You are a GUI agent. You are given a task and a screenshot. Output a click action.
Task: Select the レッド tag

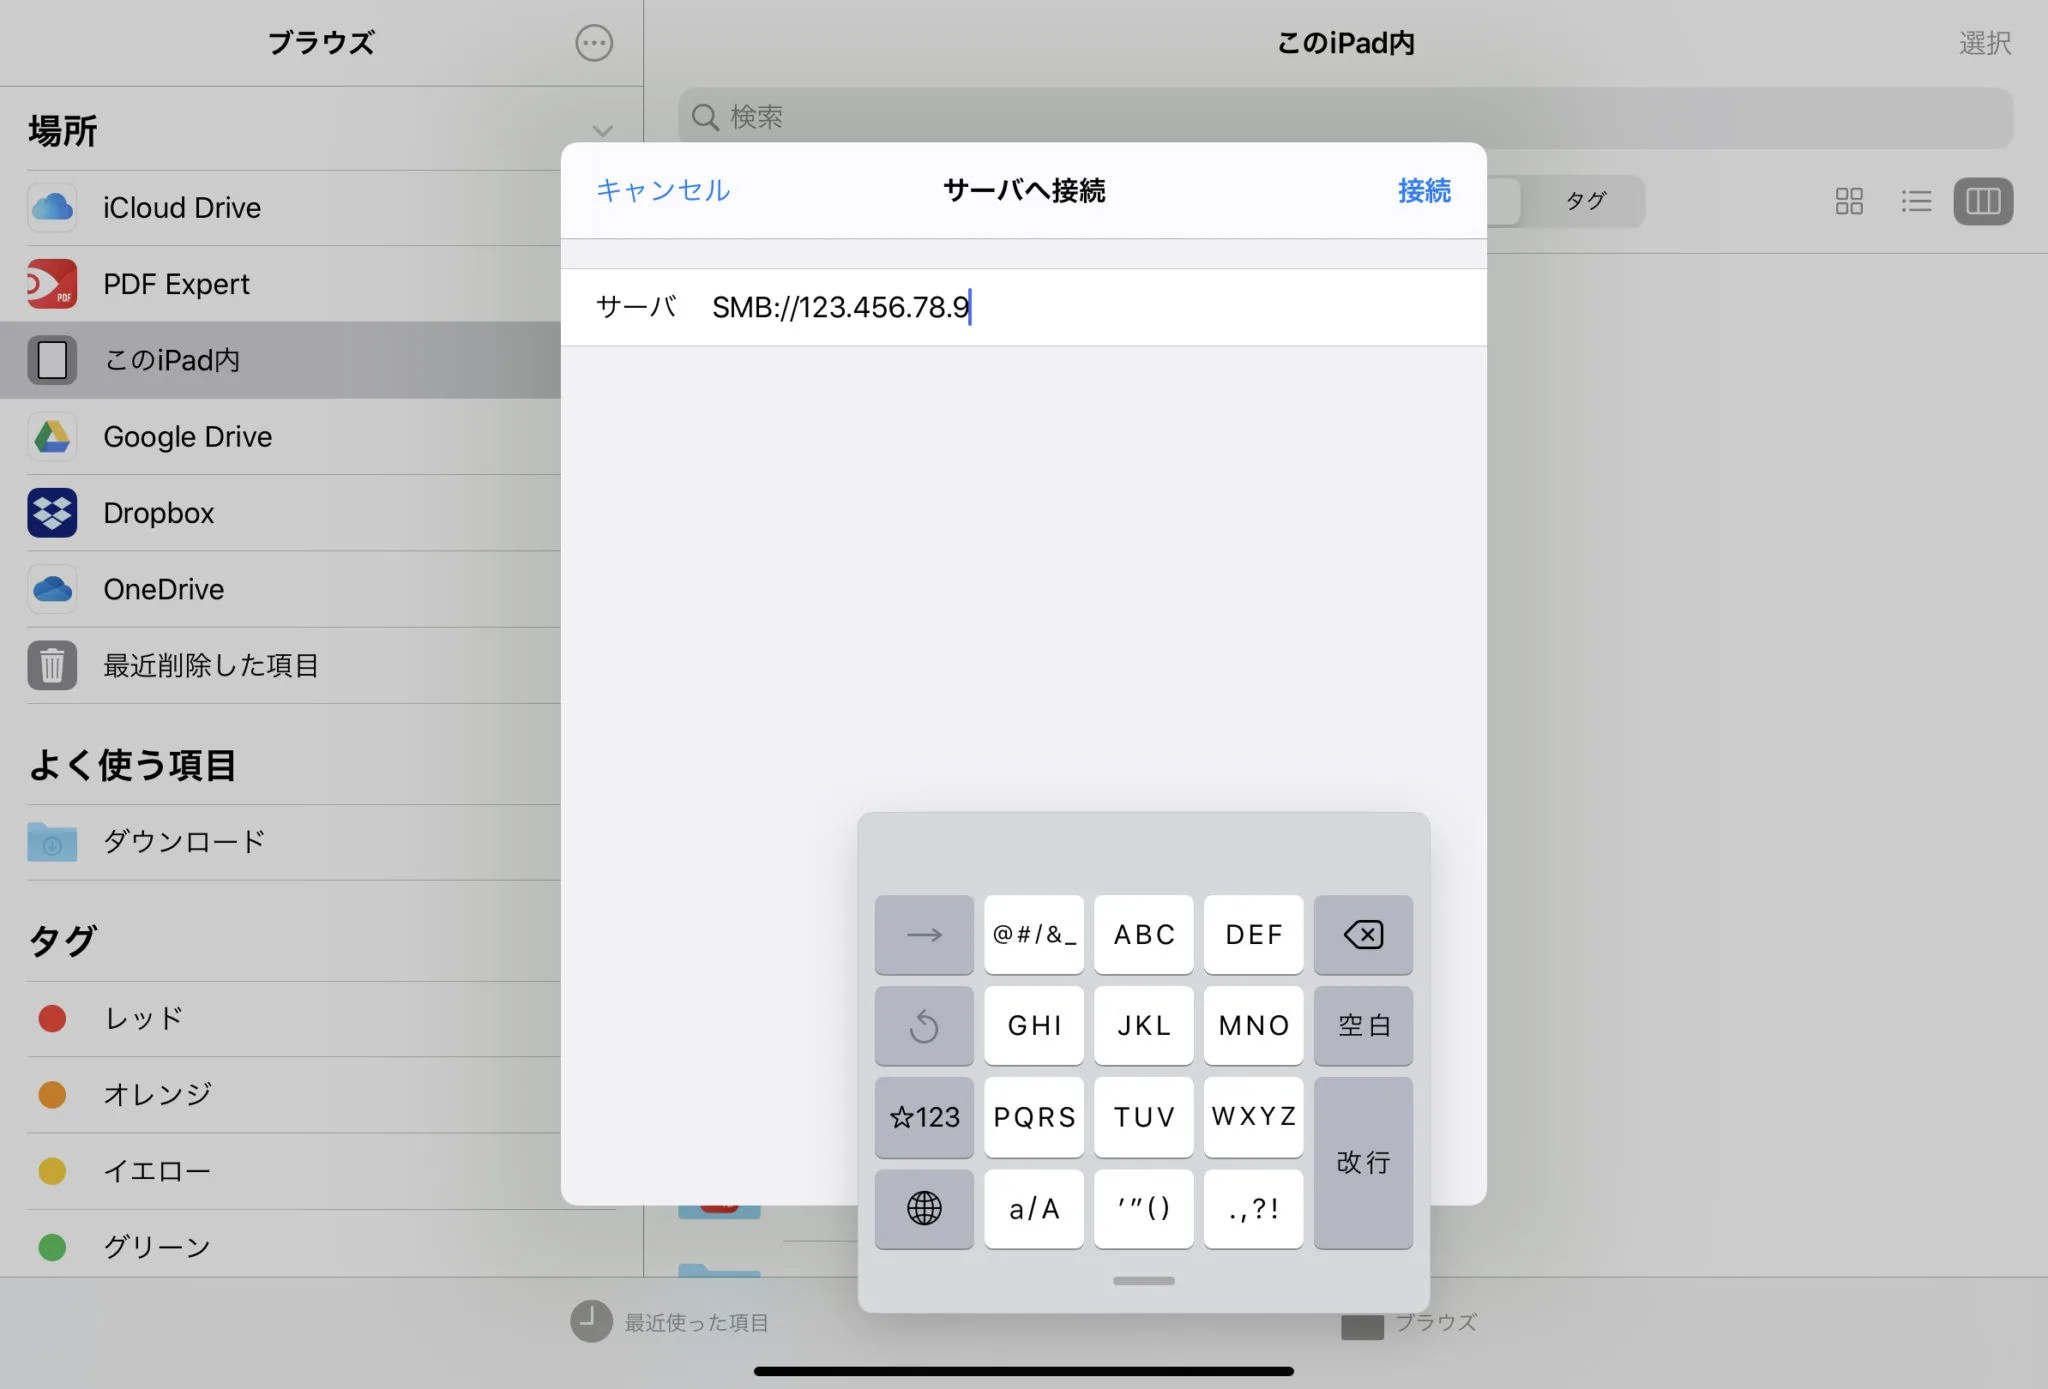click(144, 1018)
